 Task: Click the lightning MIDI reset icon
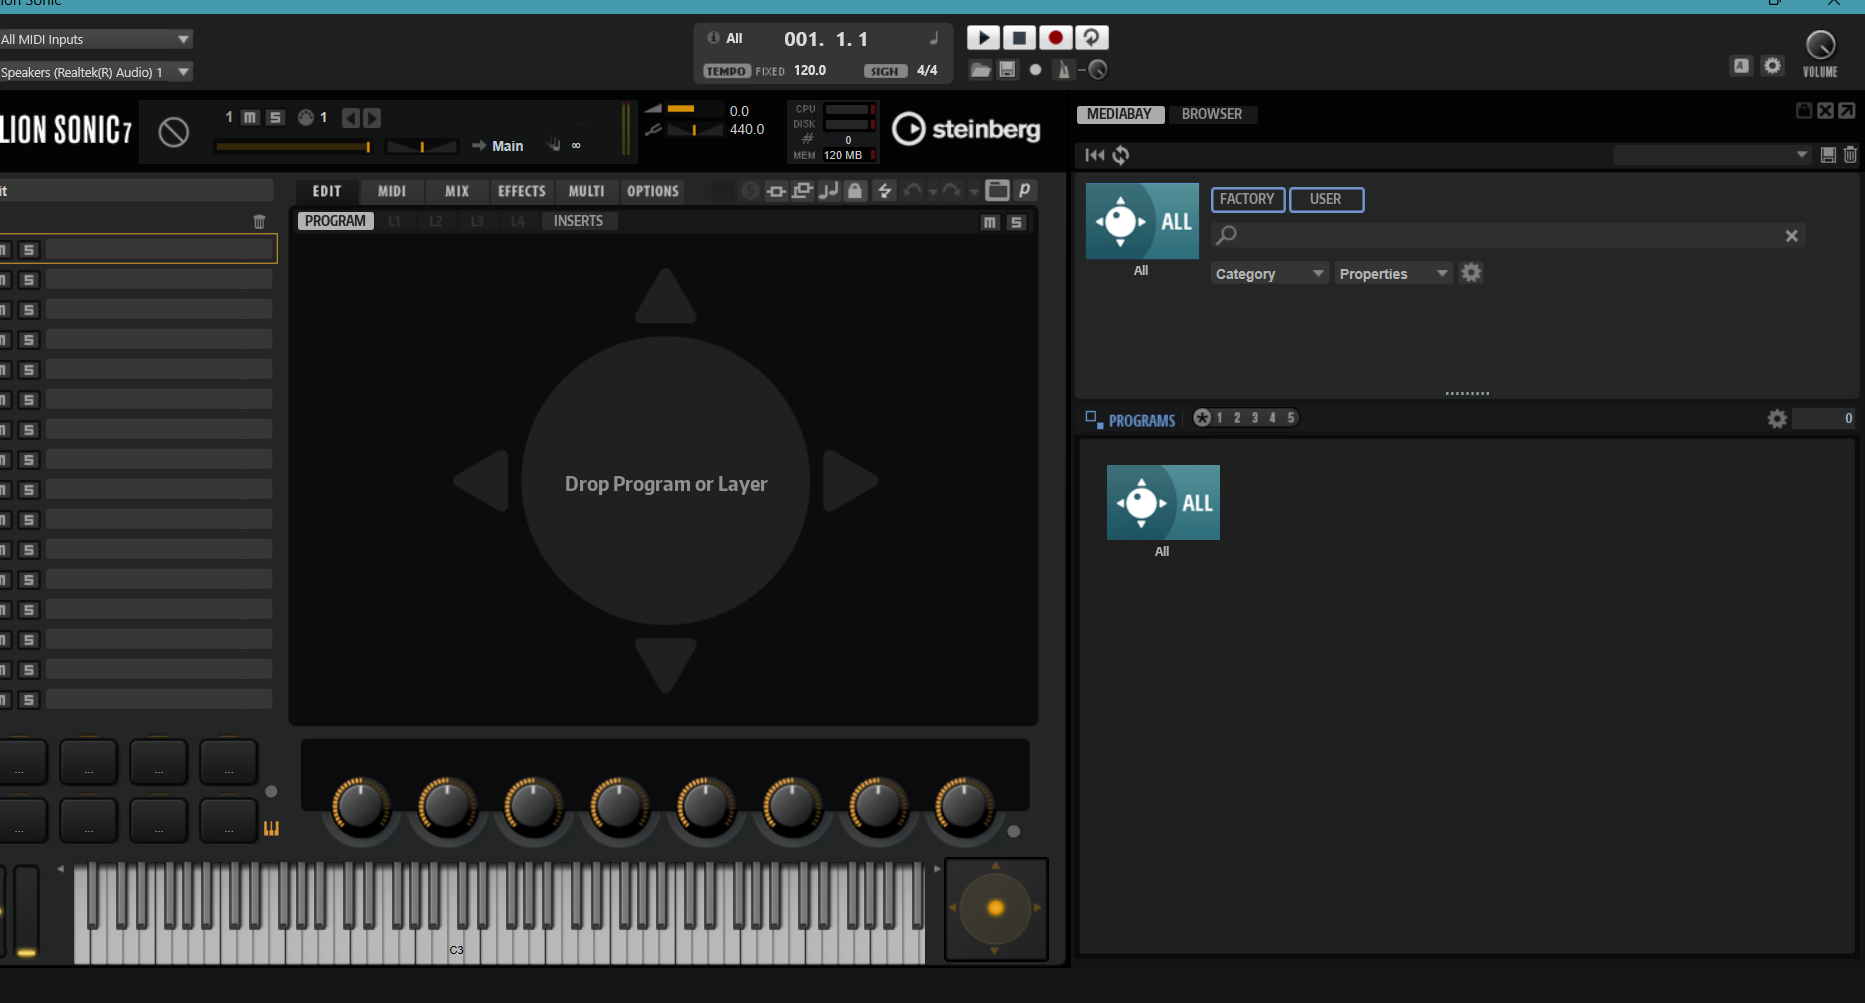(x=884, y=191)
